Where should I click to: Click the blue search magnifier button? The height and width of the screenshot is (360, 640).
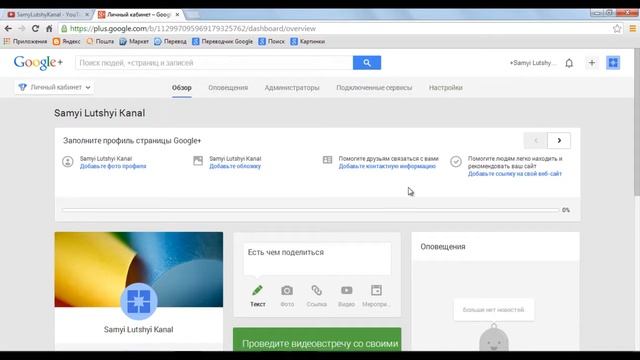[367, 63]
